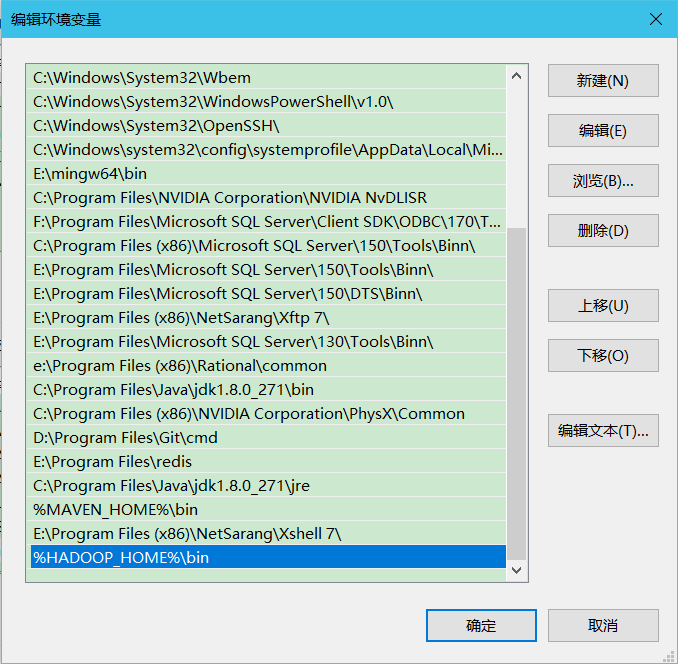Click the list scrollbar down arrow
Image resolution: width=678 pixels, height=664 pixels.
(516, 570)
